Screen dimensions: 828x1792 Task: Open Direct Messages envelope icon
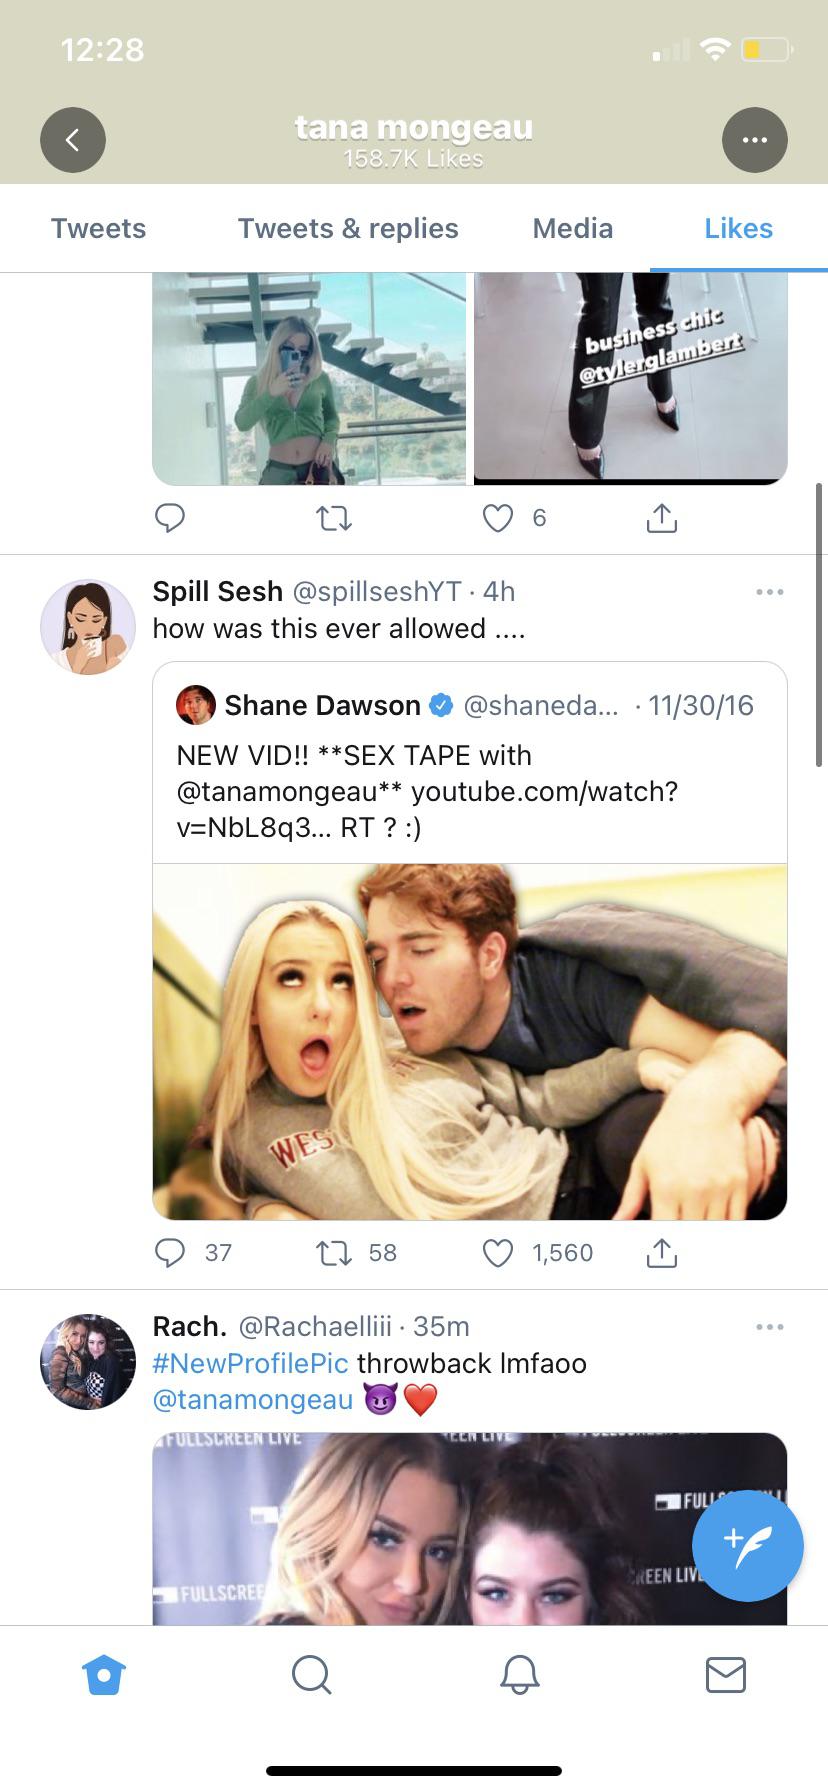(x=725, y=1674)
